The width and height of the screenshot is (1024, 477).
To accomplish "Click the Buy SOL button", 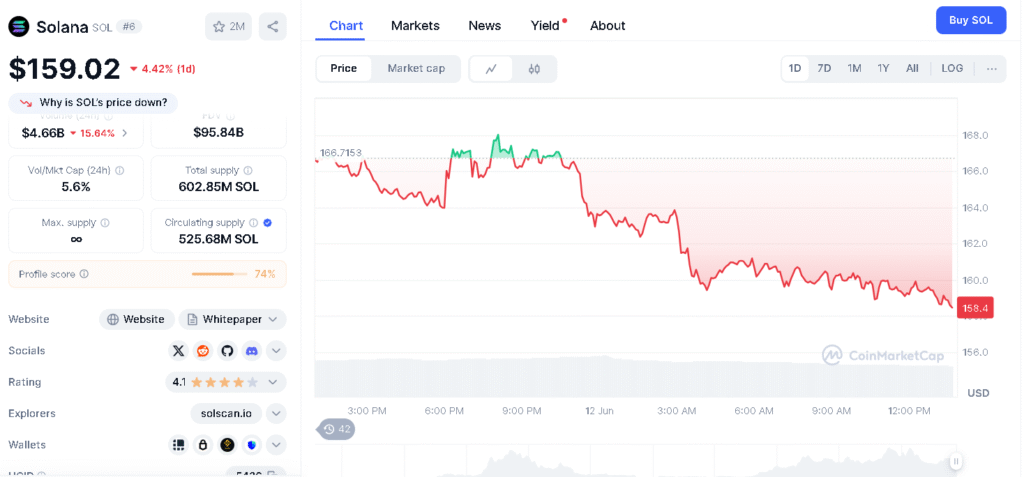I will pyautogui.click(x=971, y=20).
